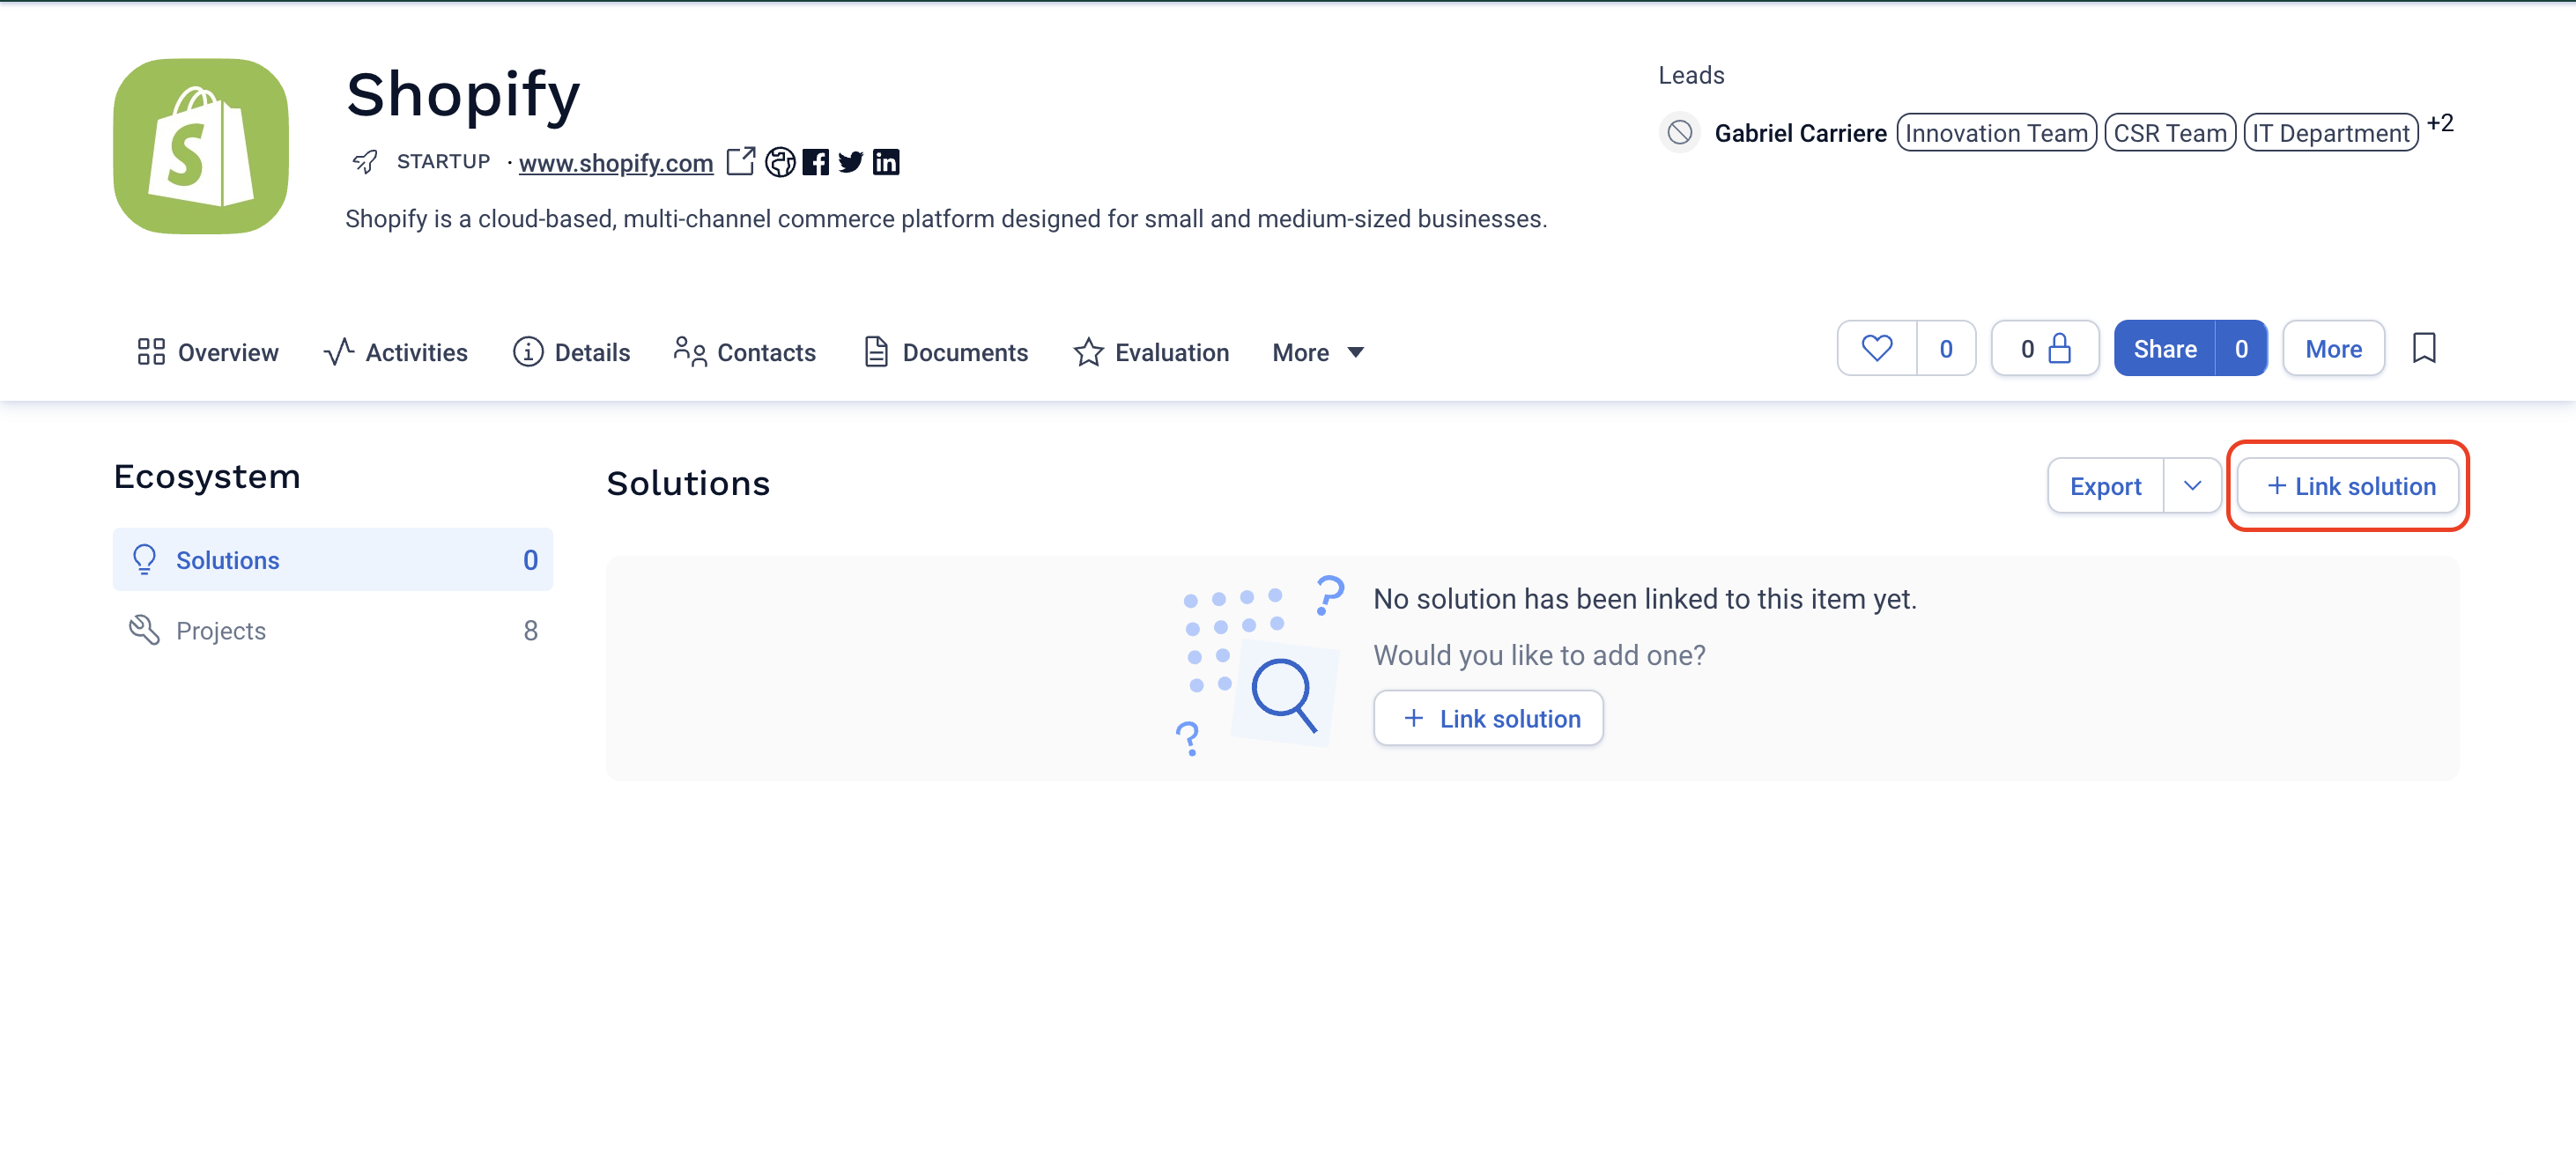Go to the Details tab
The image size is (2576, 1175).
pyautogui.click(x=571, y=352)
